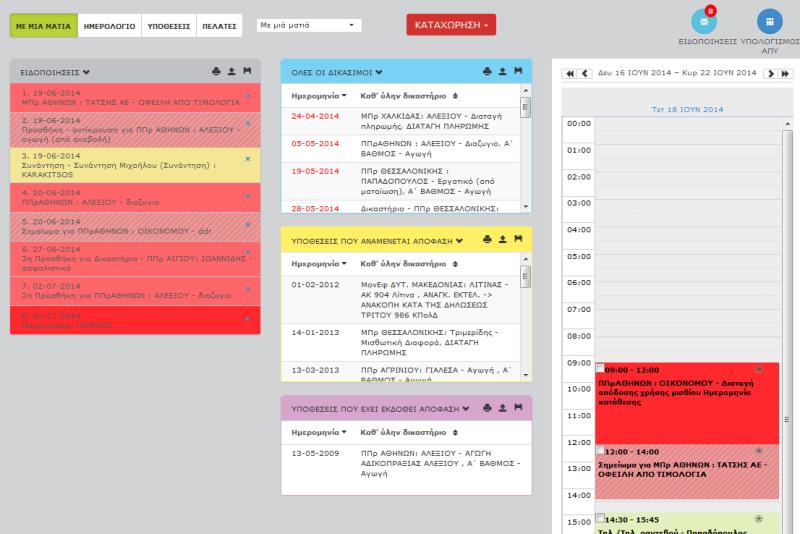This screenshot has width=800, height=534.
Task: Jump forward with the double-right calendar arrow
Action: click(786, 73)
